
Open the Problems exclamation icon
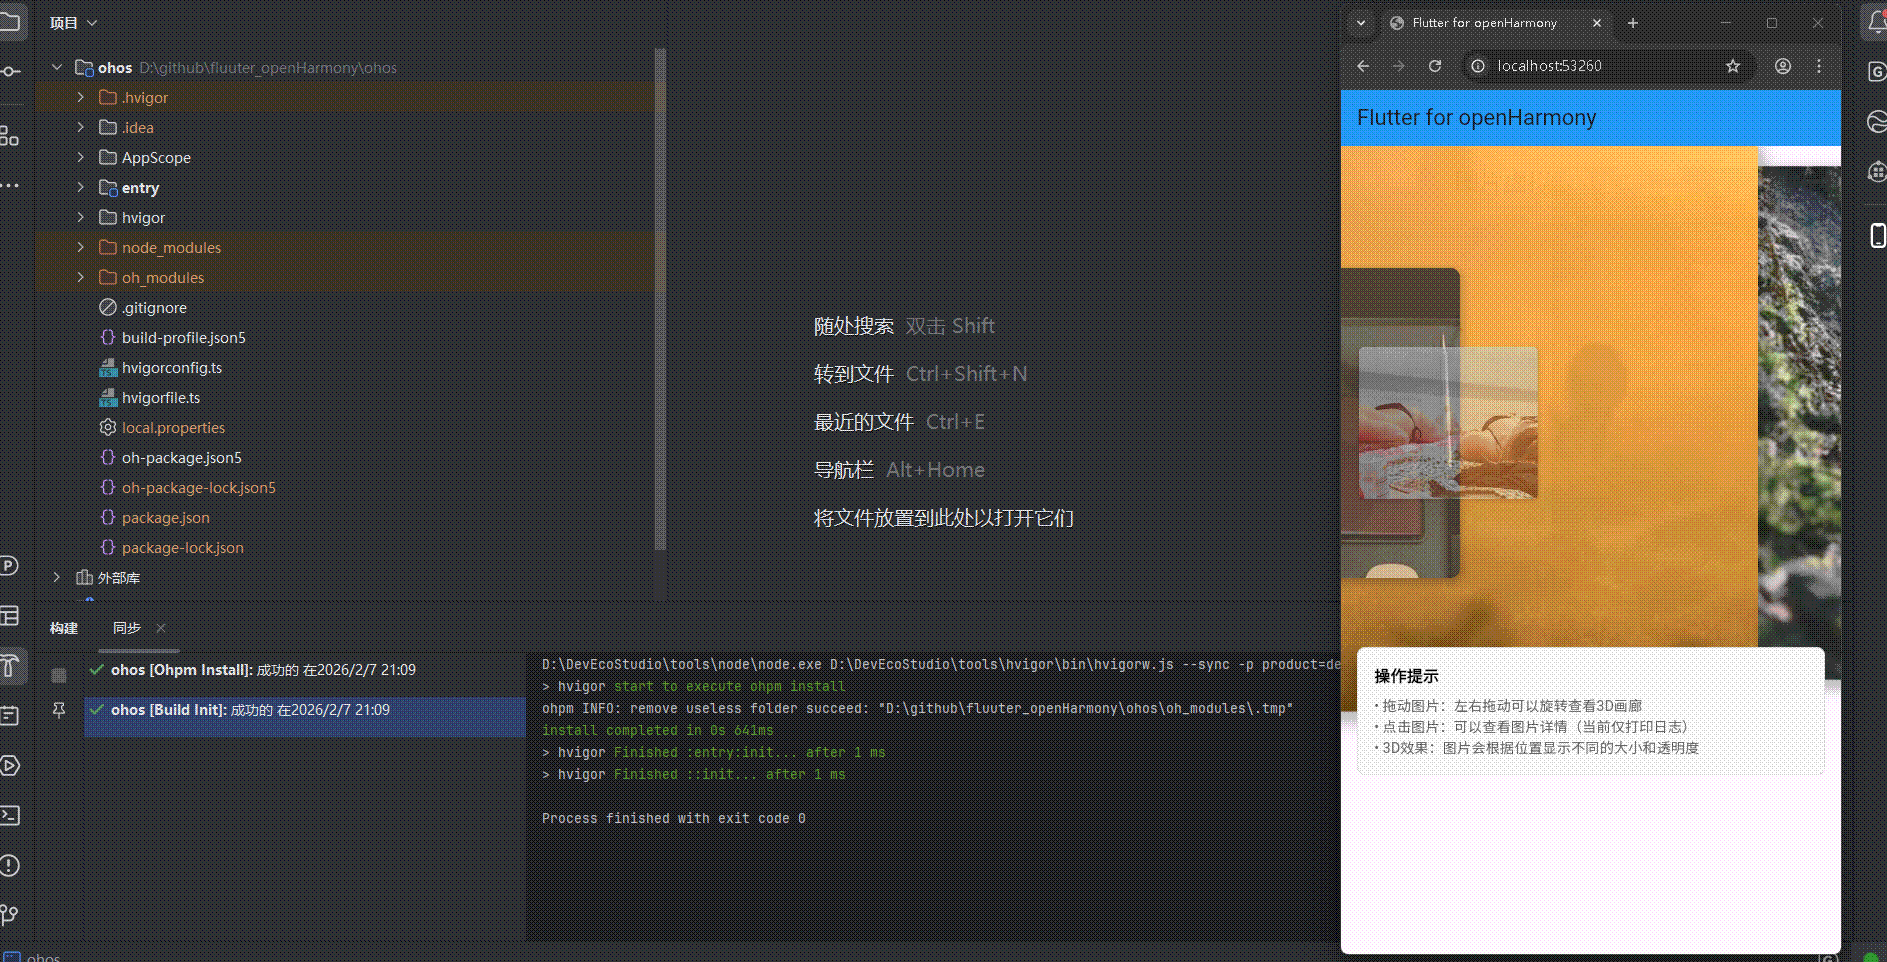[x=9, y=865]
